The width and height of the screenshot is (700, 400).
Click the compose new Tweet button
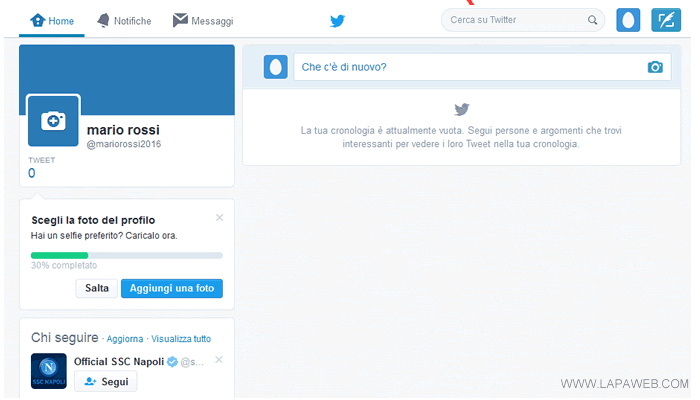[665, 20]
